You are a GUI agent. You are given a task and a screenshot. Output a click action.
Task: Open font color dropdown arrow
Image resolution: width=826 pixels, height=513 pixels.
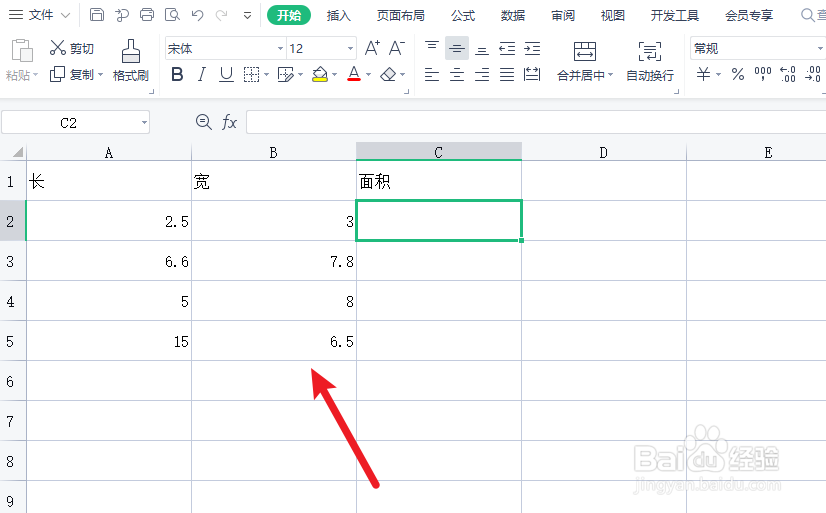(368, 75)
